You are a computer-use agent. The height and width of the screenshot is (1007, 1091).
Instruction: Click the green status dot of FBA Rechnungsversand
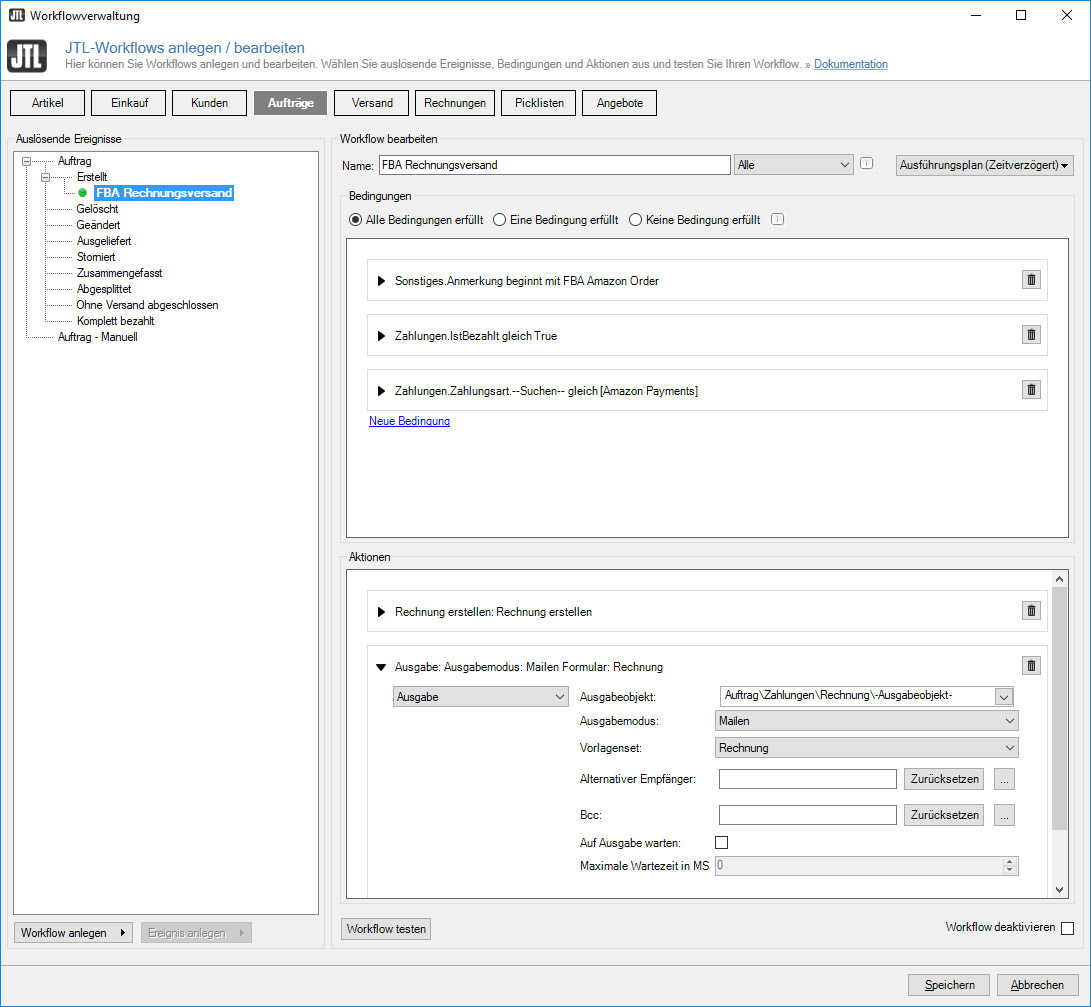[83, 193]
